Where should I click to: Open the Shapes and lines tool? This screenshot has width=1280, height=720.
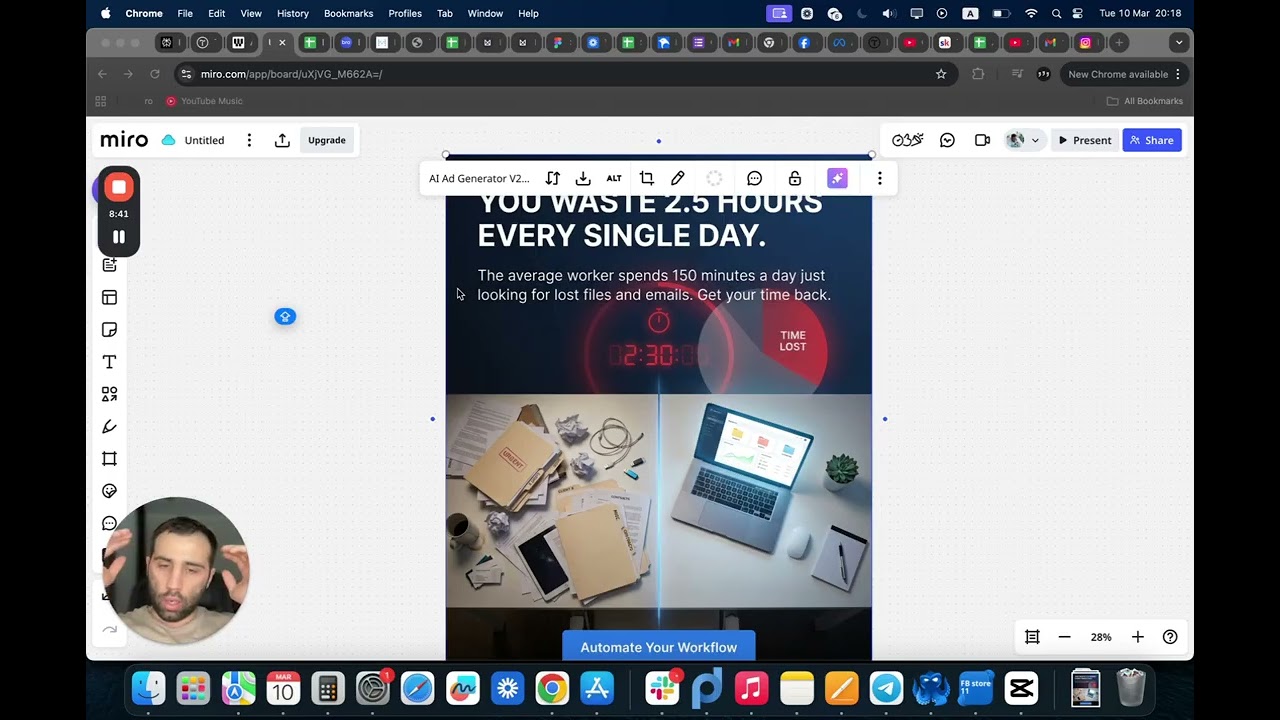[110, 394]
